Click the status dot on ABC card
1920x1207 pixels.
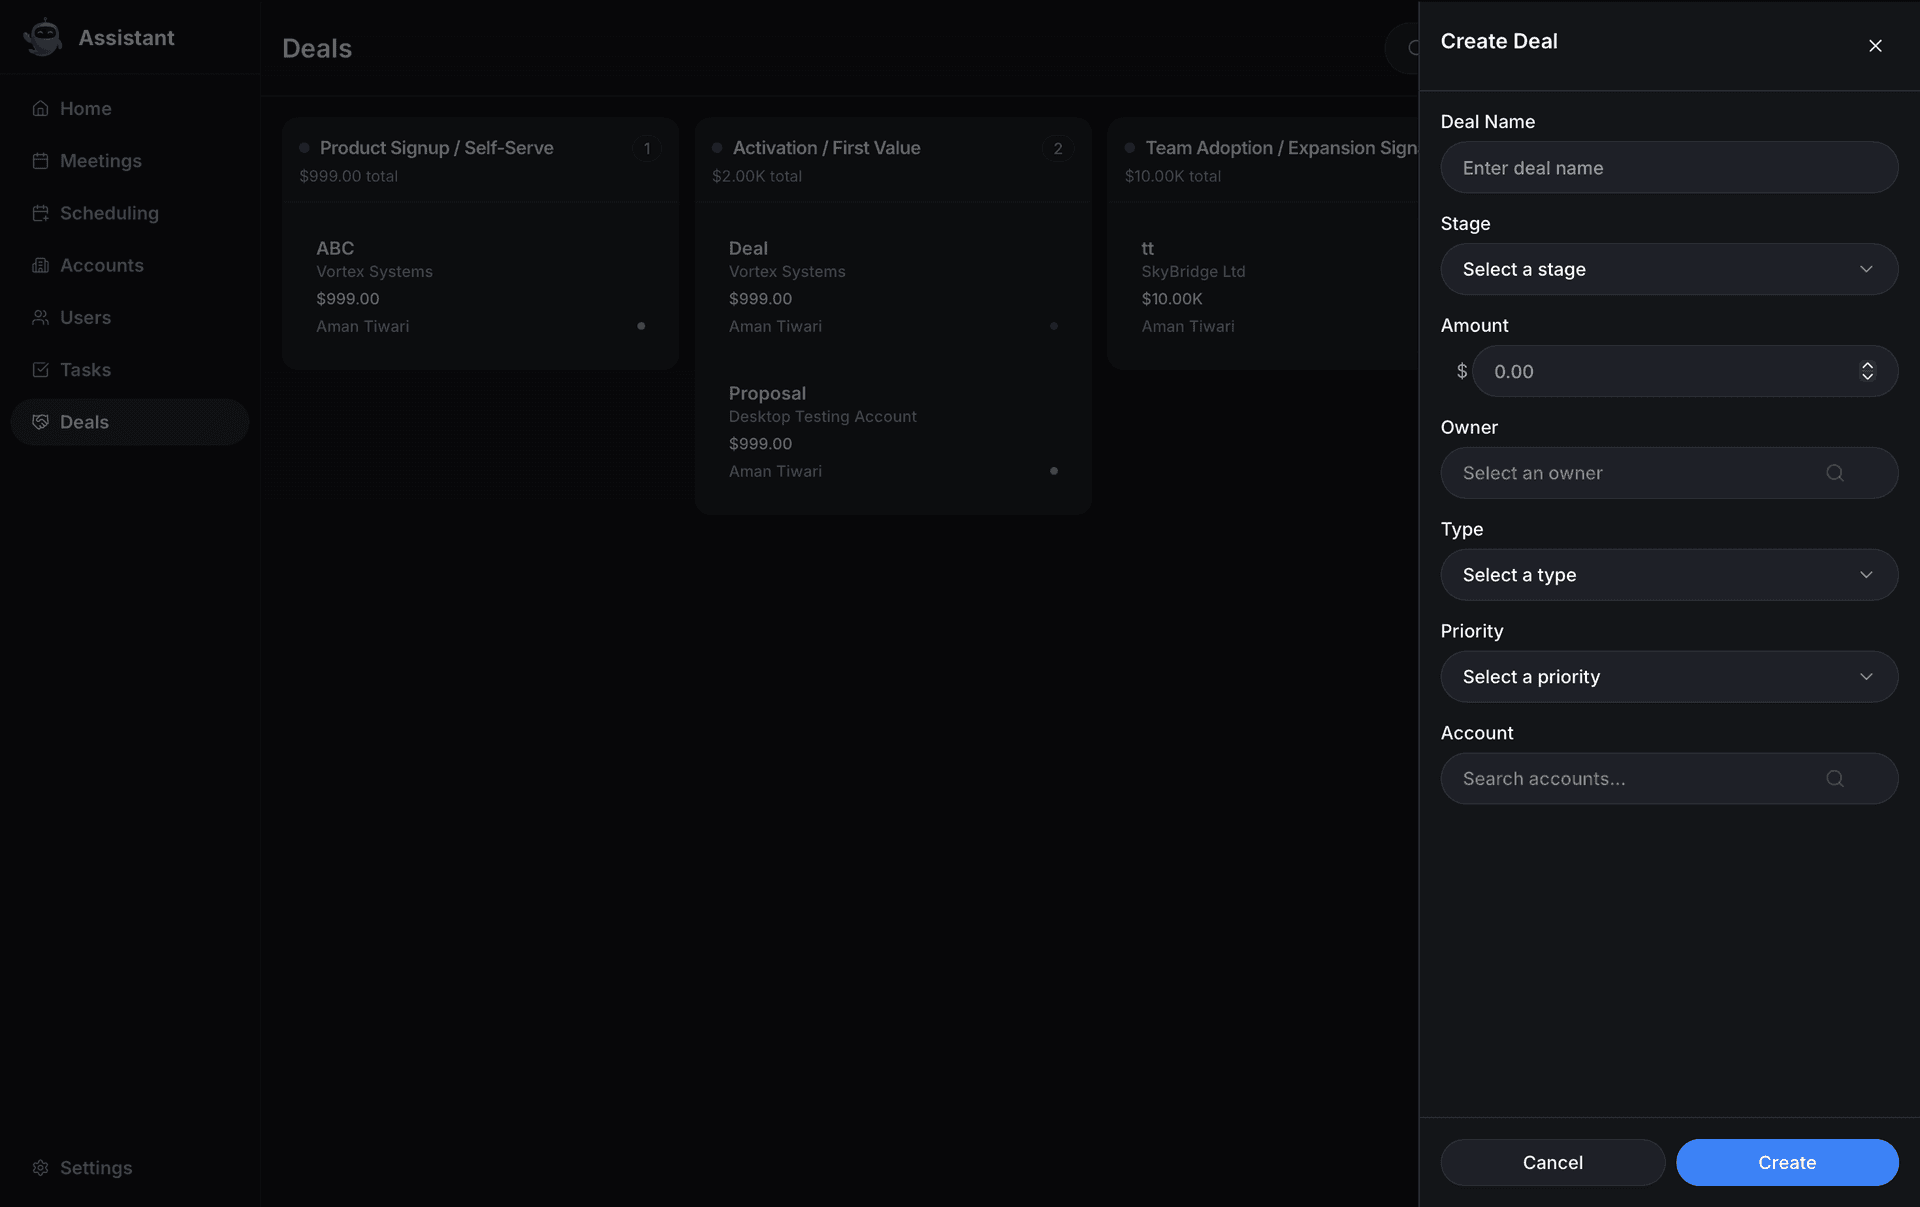[x=641, y=326]
